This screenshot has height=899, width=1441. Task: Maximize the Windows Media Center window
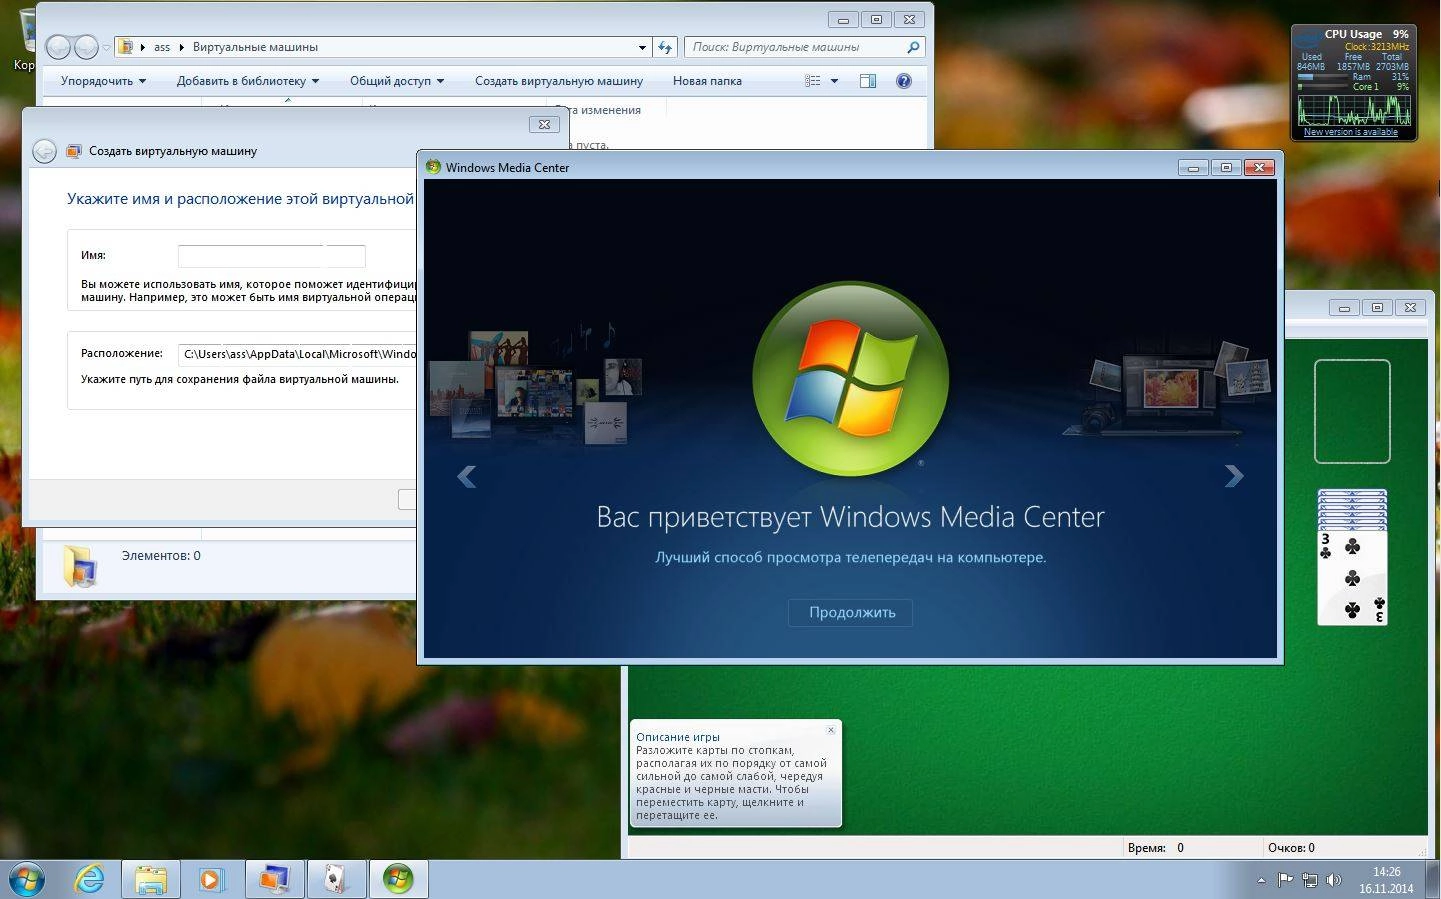1226,167
